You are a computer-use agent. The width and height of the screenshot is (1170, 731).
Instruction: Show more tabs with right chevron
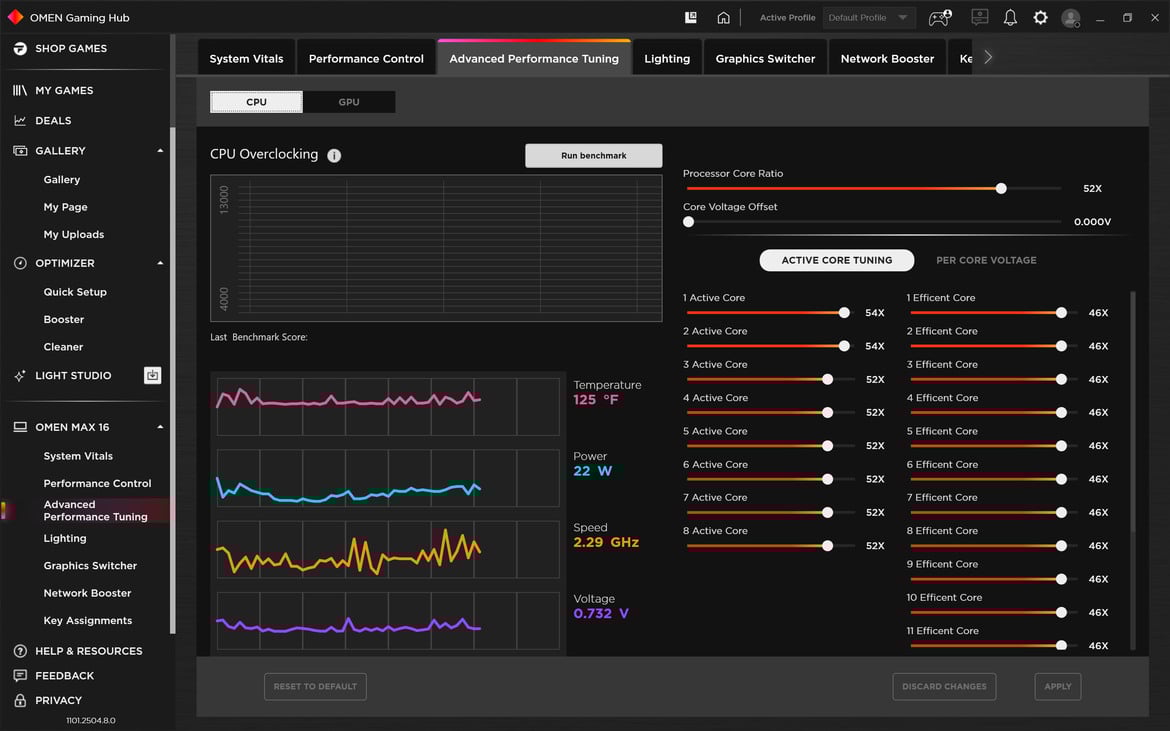tap(988, 57)
